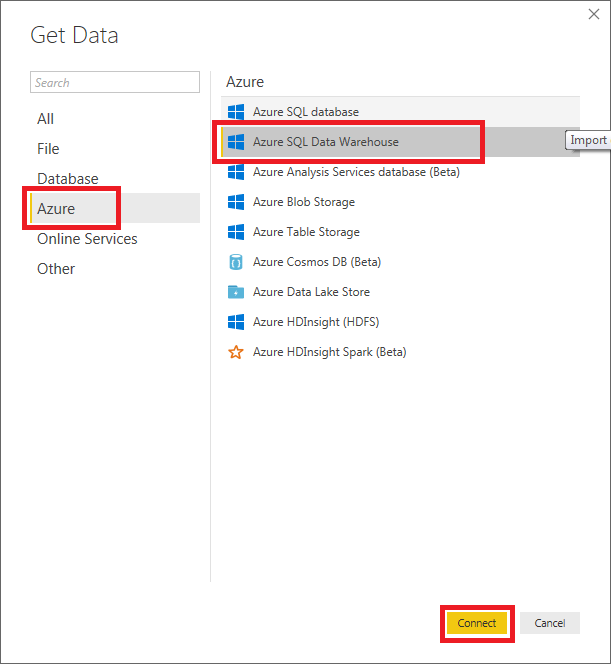Viewport: 611px width, 664px height.
Task: Click the Azure Table Storage icon
Action: 236,232
